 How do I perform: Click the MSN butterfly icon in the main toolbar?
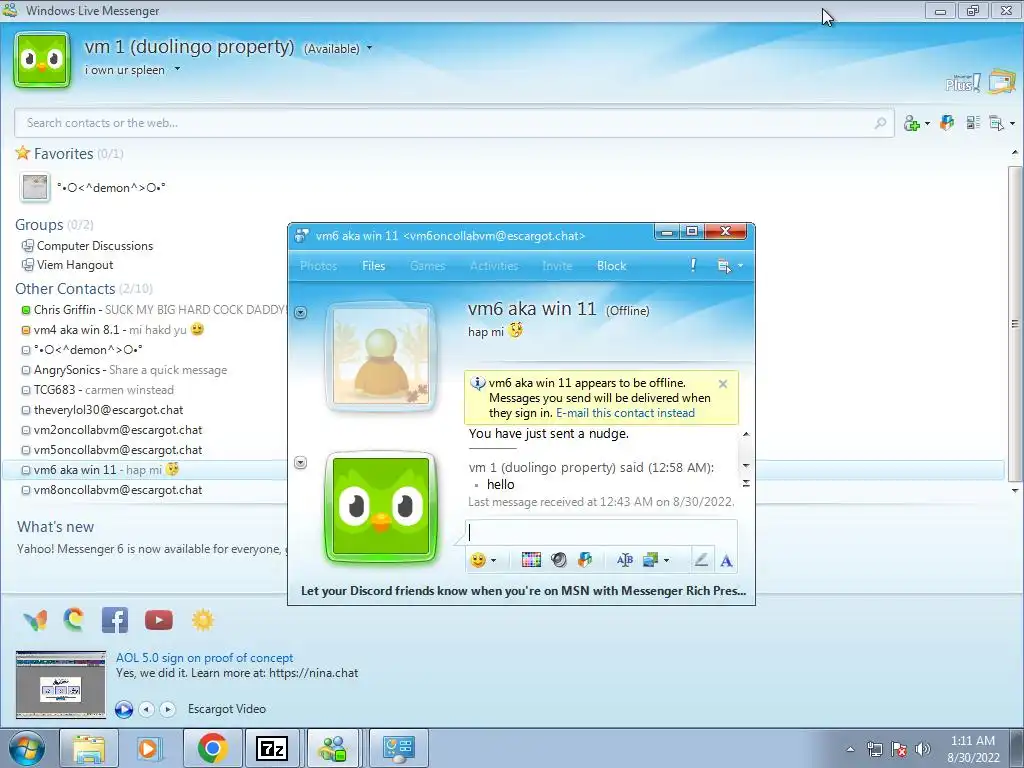pos(947,123)
